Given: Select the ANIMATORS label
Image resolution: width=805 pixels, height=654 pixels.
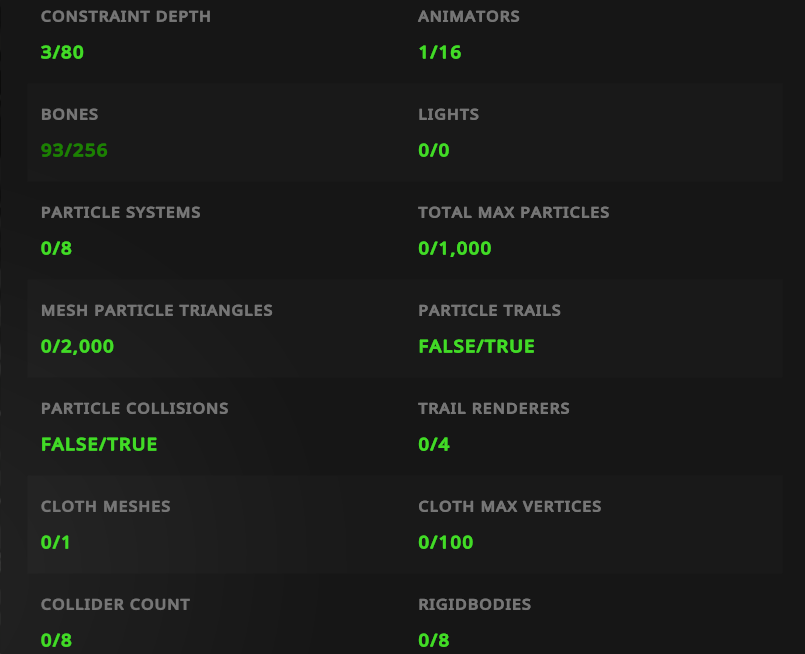Looking at the screenshot, I should 469,16.
